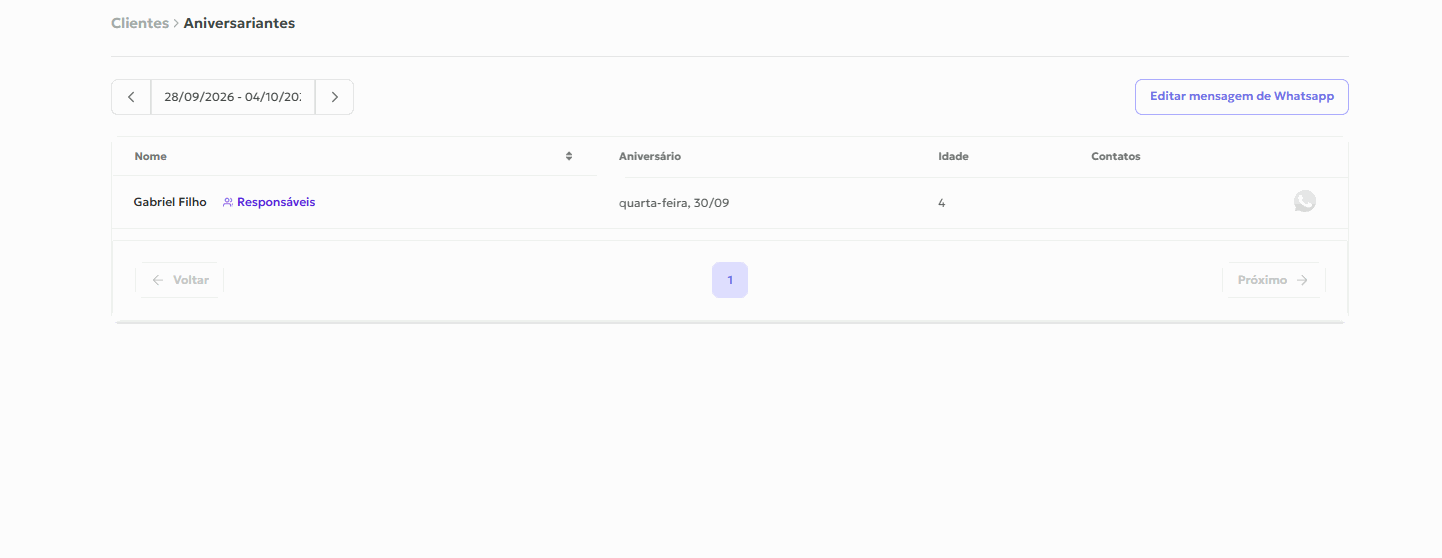1442x558 pixels.
Task: Navigate to Clientes breadcrumb
Action: click(x=140, y=23)
